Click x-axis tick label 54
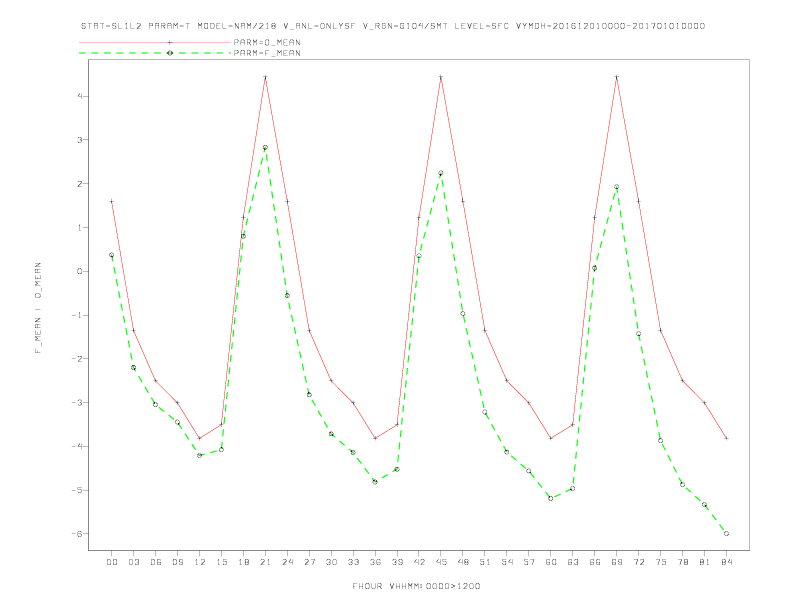The width and height of the screenshot is (792, 612). tap(507, 562)
